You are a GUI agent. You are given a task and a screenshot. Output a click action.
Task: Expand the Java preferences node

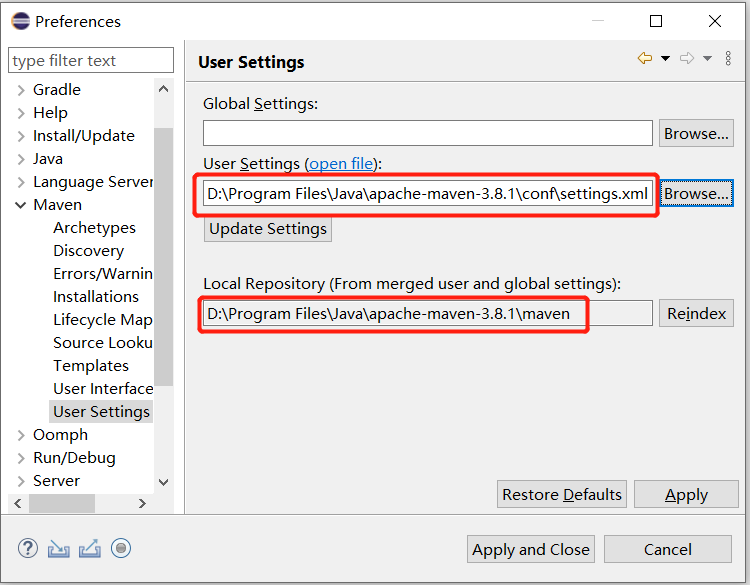tap(22, 159)
